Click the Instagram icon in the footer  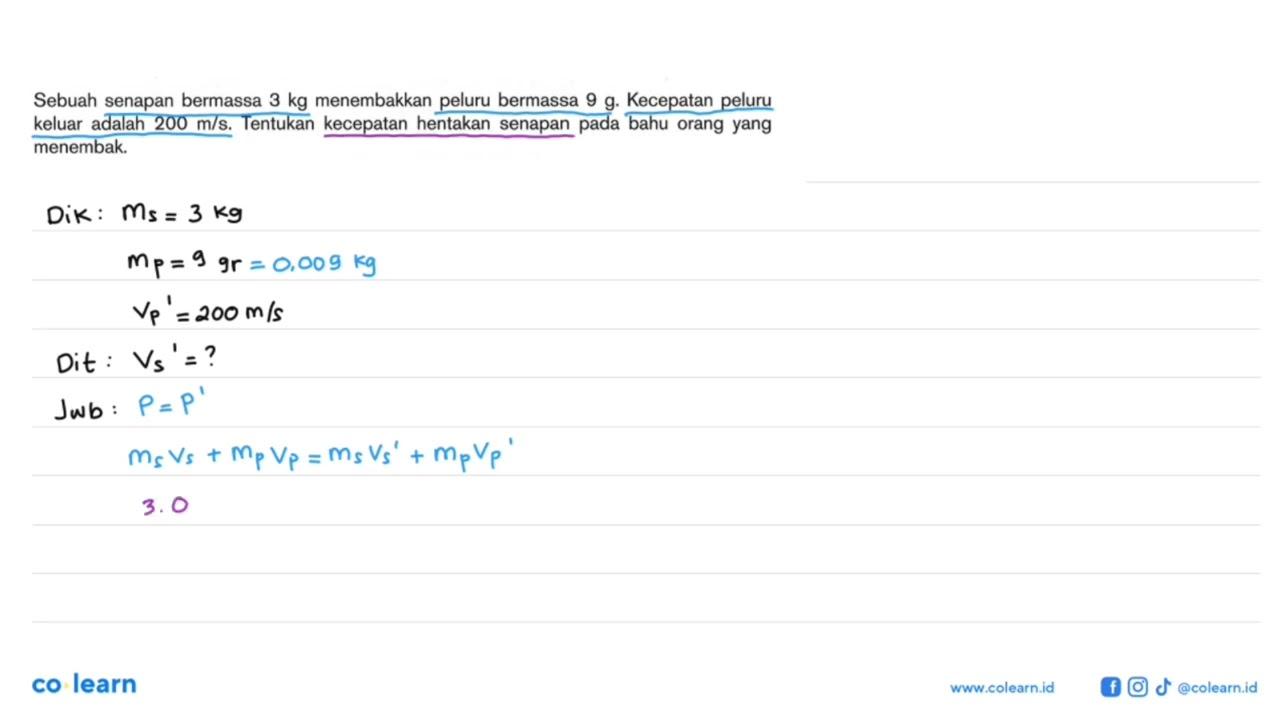[x=1137, y=687]
